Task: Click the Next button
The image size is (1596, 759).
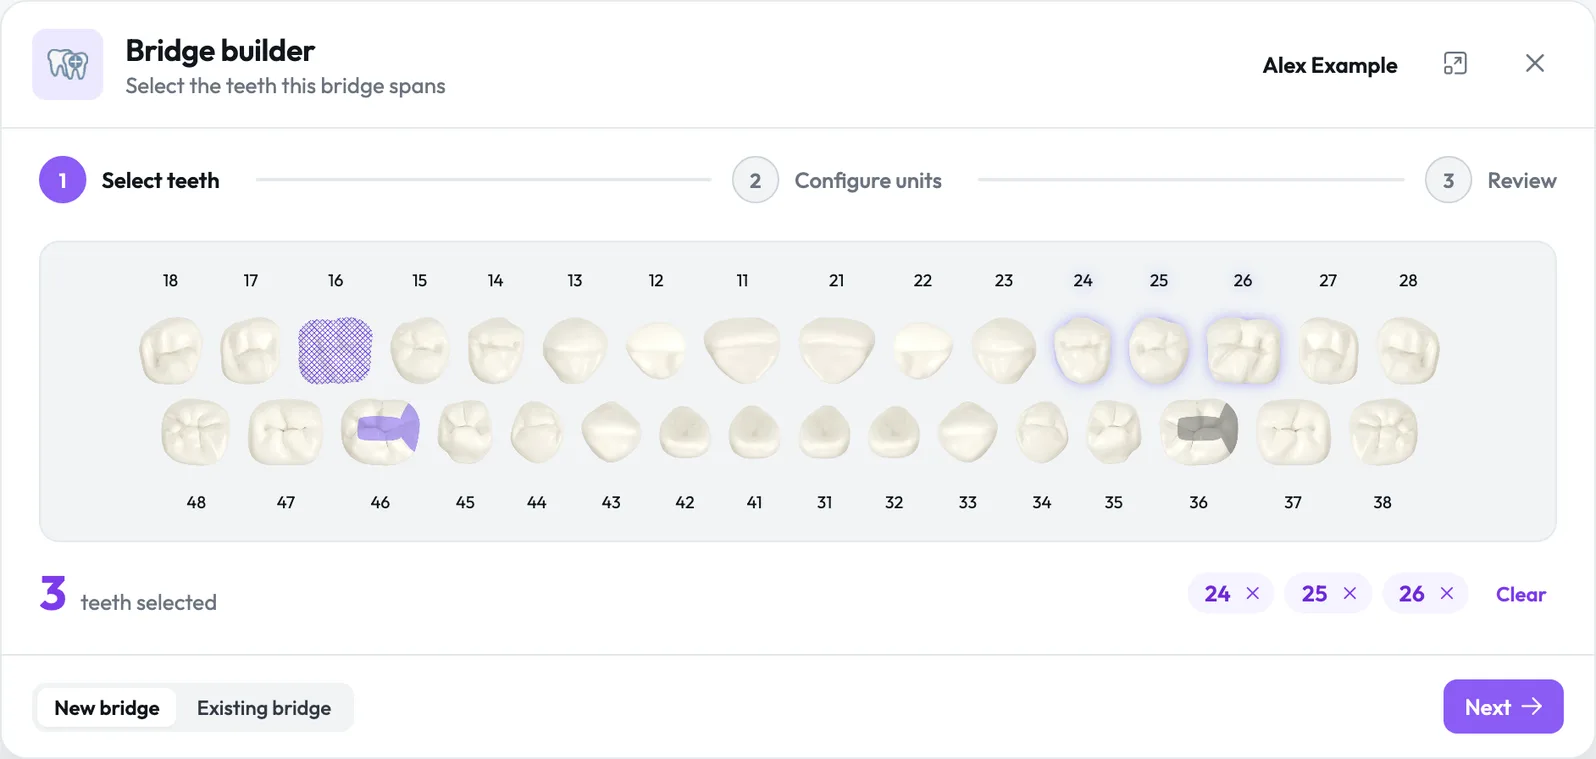Action: (x=1503, y=707)
